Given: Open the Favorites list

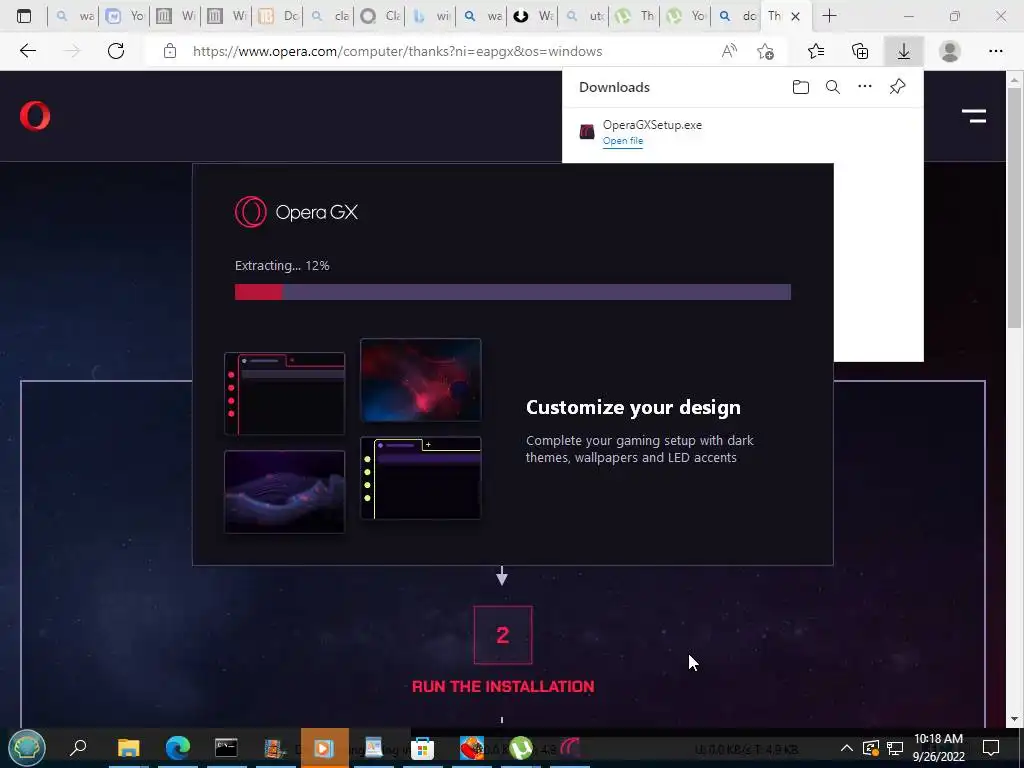Looking at the screenshot, I should pyautogui.click(x=816, y=51).
